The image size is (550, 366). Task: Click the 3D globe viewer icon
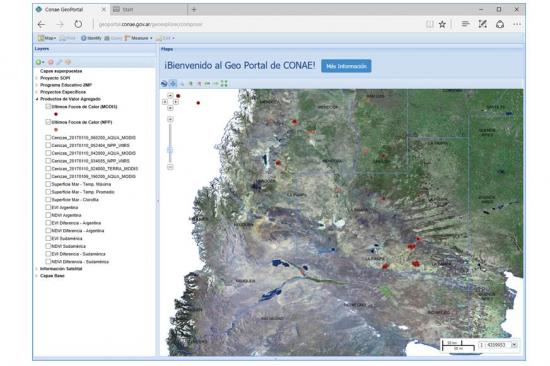164,84
